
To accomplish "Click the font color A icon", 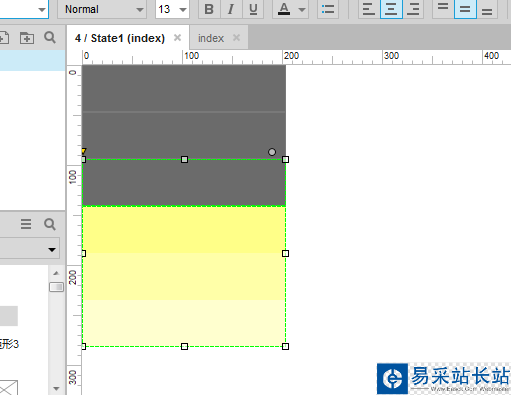I will [x=284, y=9].
